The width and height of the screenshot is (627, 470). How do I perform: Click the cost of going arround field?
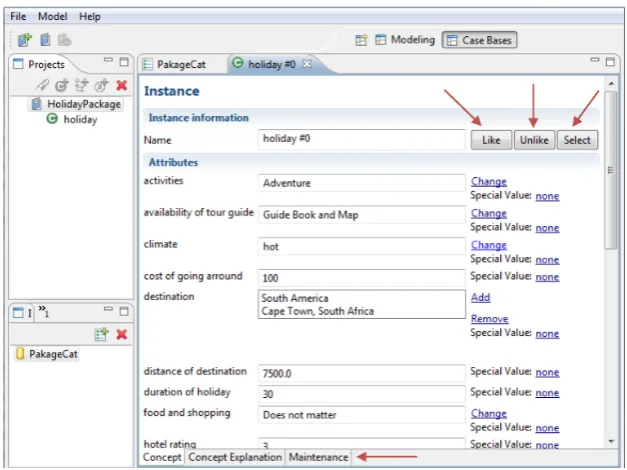pos(361,278)
